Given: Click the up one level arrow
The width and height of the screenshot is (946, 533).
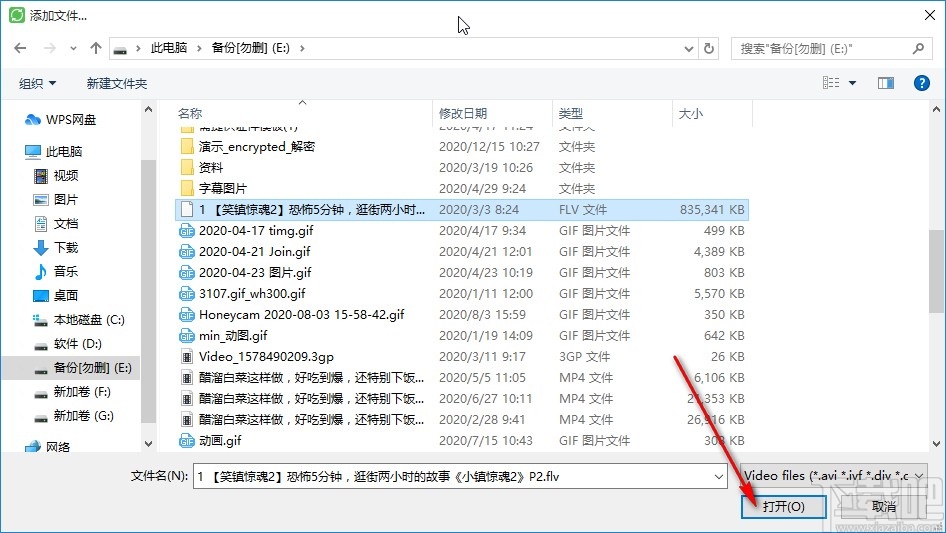Looking at the screenshot, I should click(x=95, y=48).
